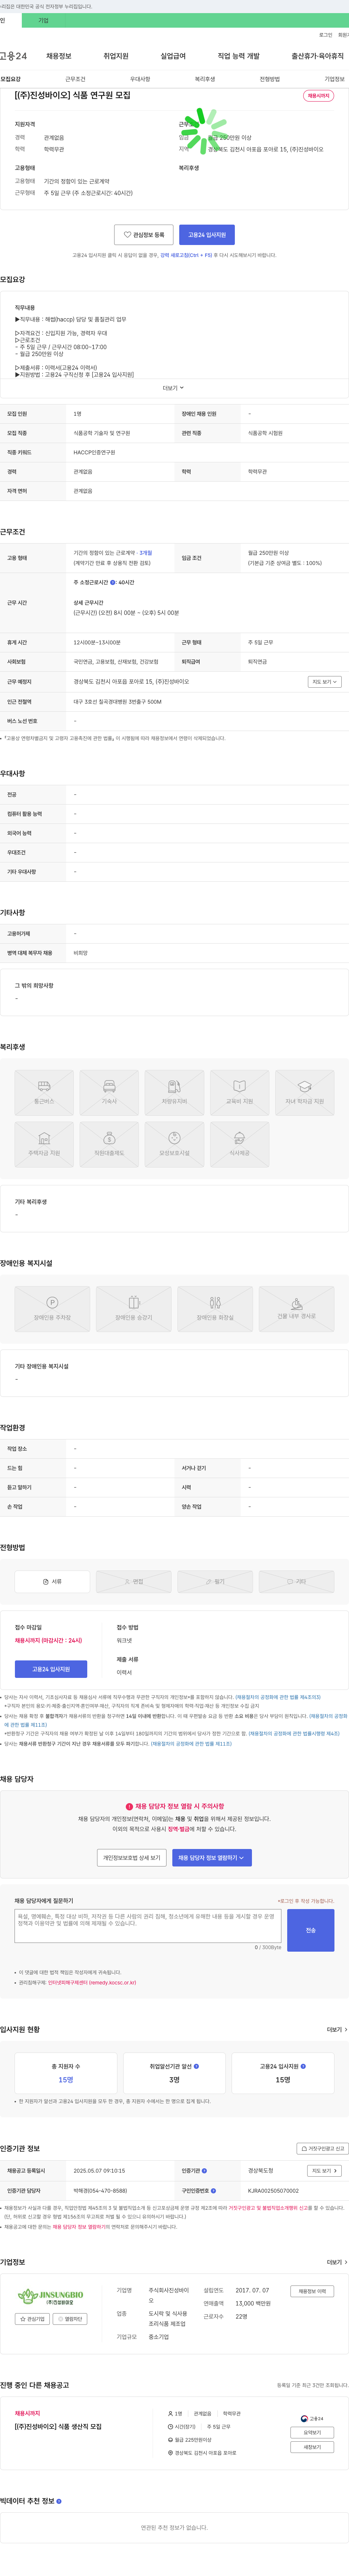
Task: Click the 거짓구인광고 신고 button
Action: [322, 2149]
